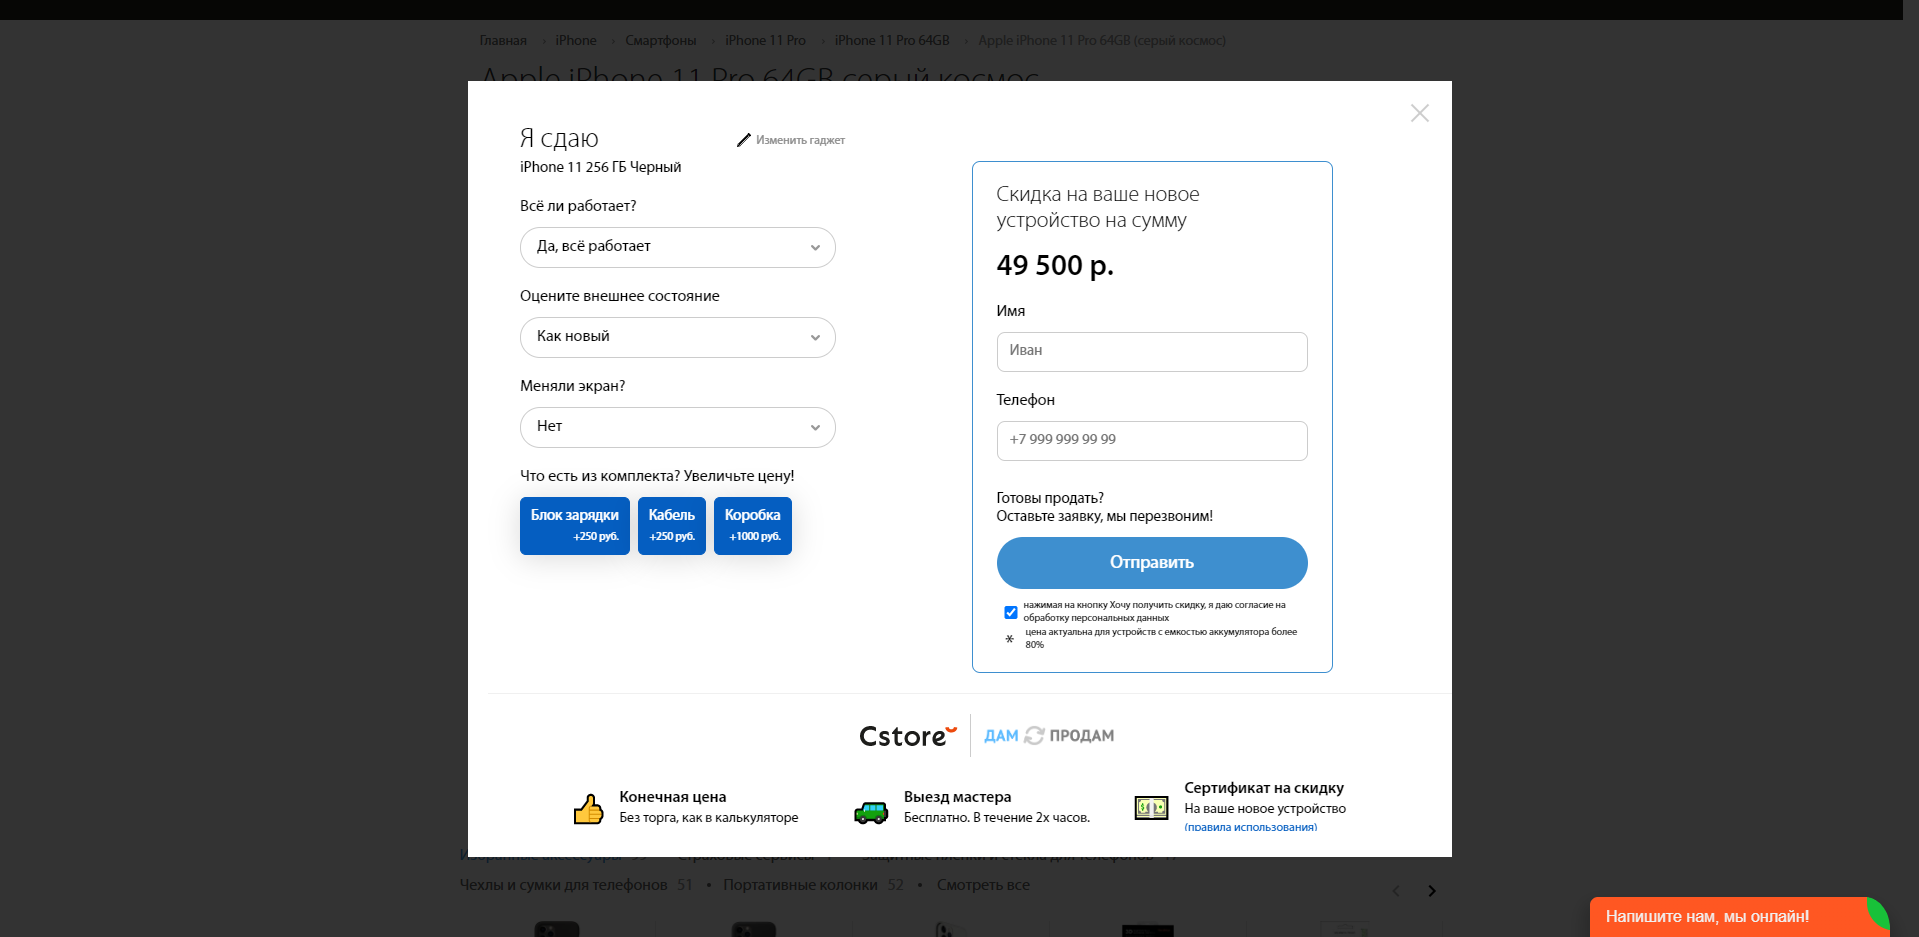Viewport: 1919px width, 937px height.
Task: Open Портативные колонки category link
Action: pos(800,885)
